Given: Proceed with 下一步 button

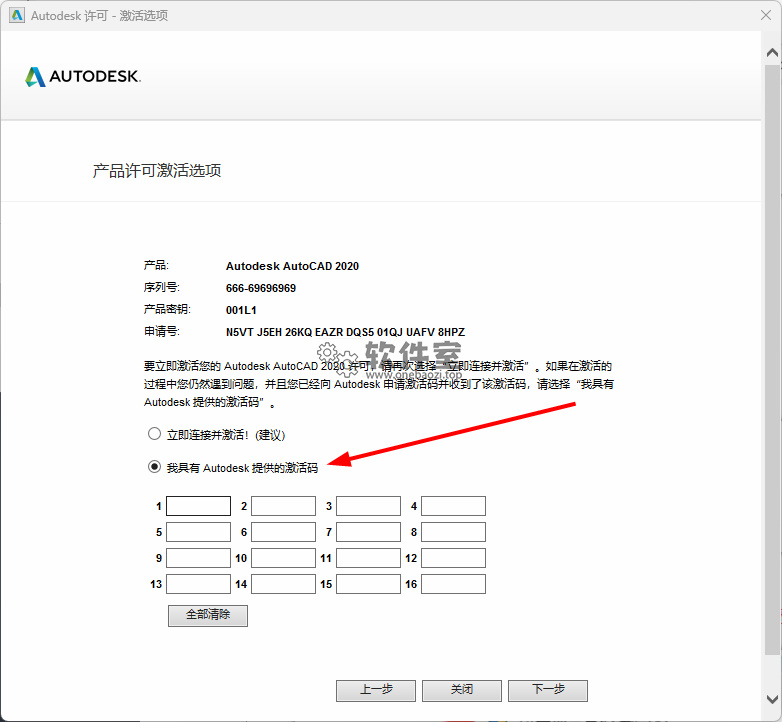Looking at the screenshot, I should pyautogui.click(x=548, y=691).
